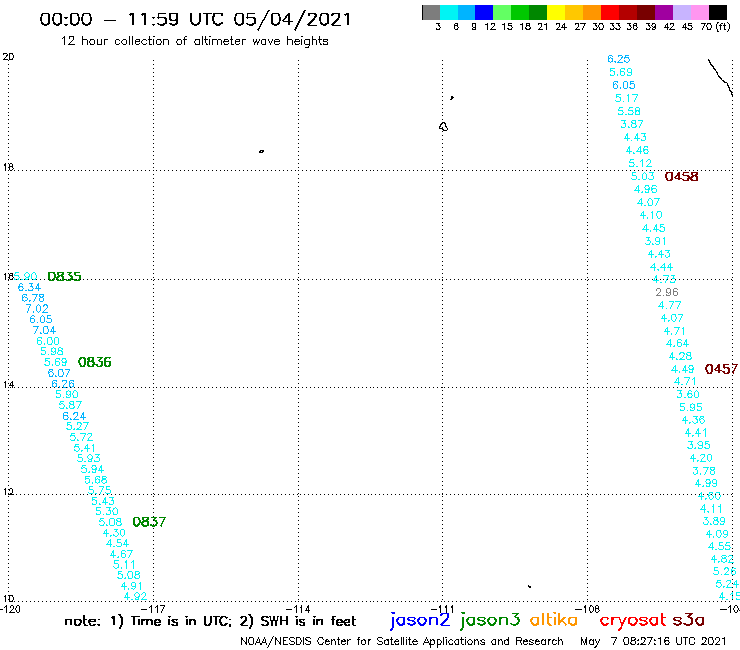Click the 3.78 wave height value
Viewport: 740px width, 650px height.
point(704,471)
